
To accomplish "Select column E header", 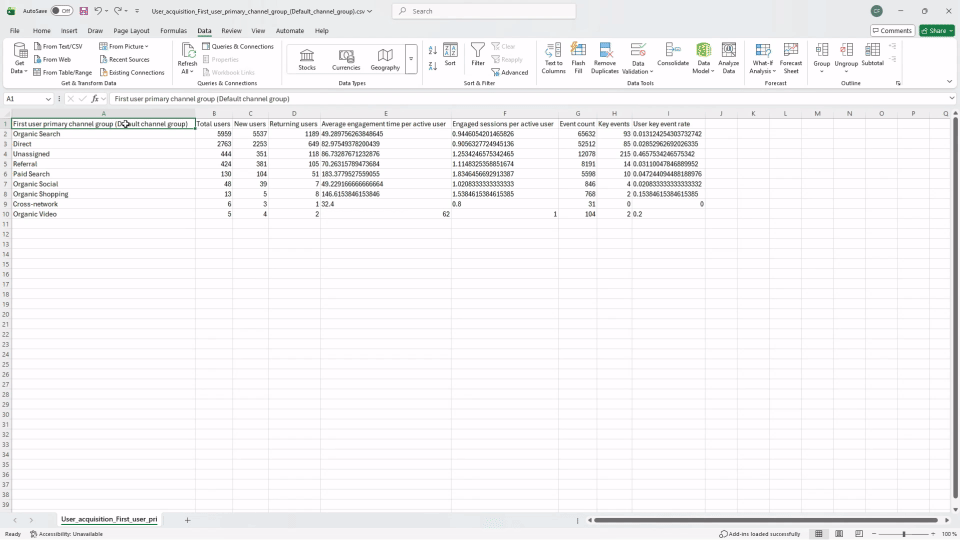I will (x=386, y=113).
